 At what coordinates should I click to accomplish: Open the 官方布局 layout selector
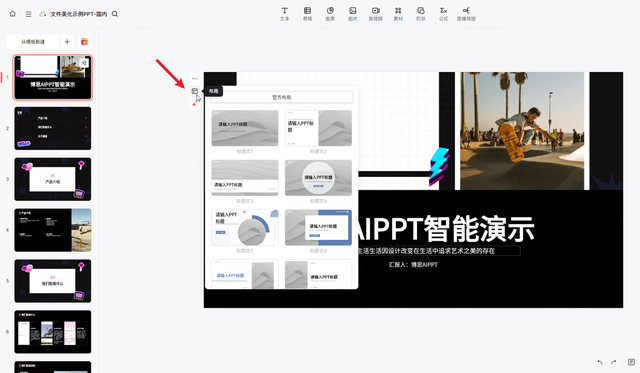(281, 97)
